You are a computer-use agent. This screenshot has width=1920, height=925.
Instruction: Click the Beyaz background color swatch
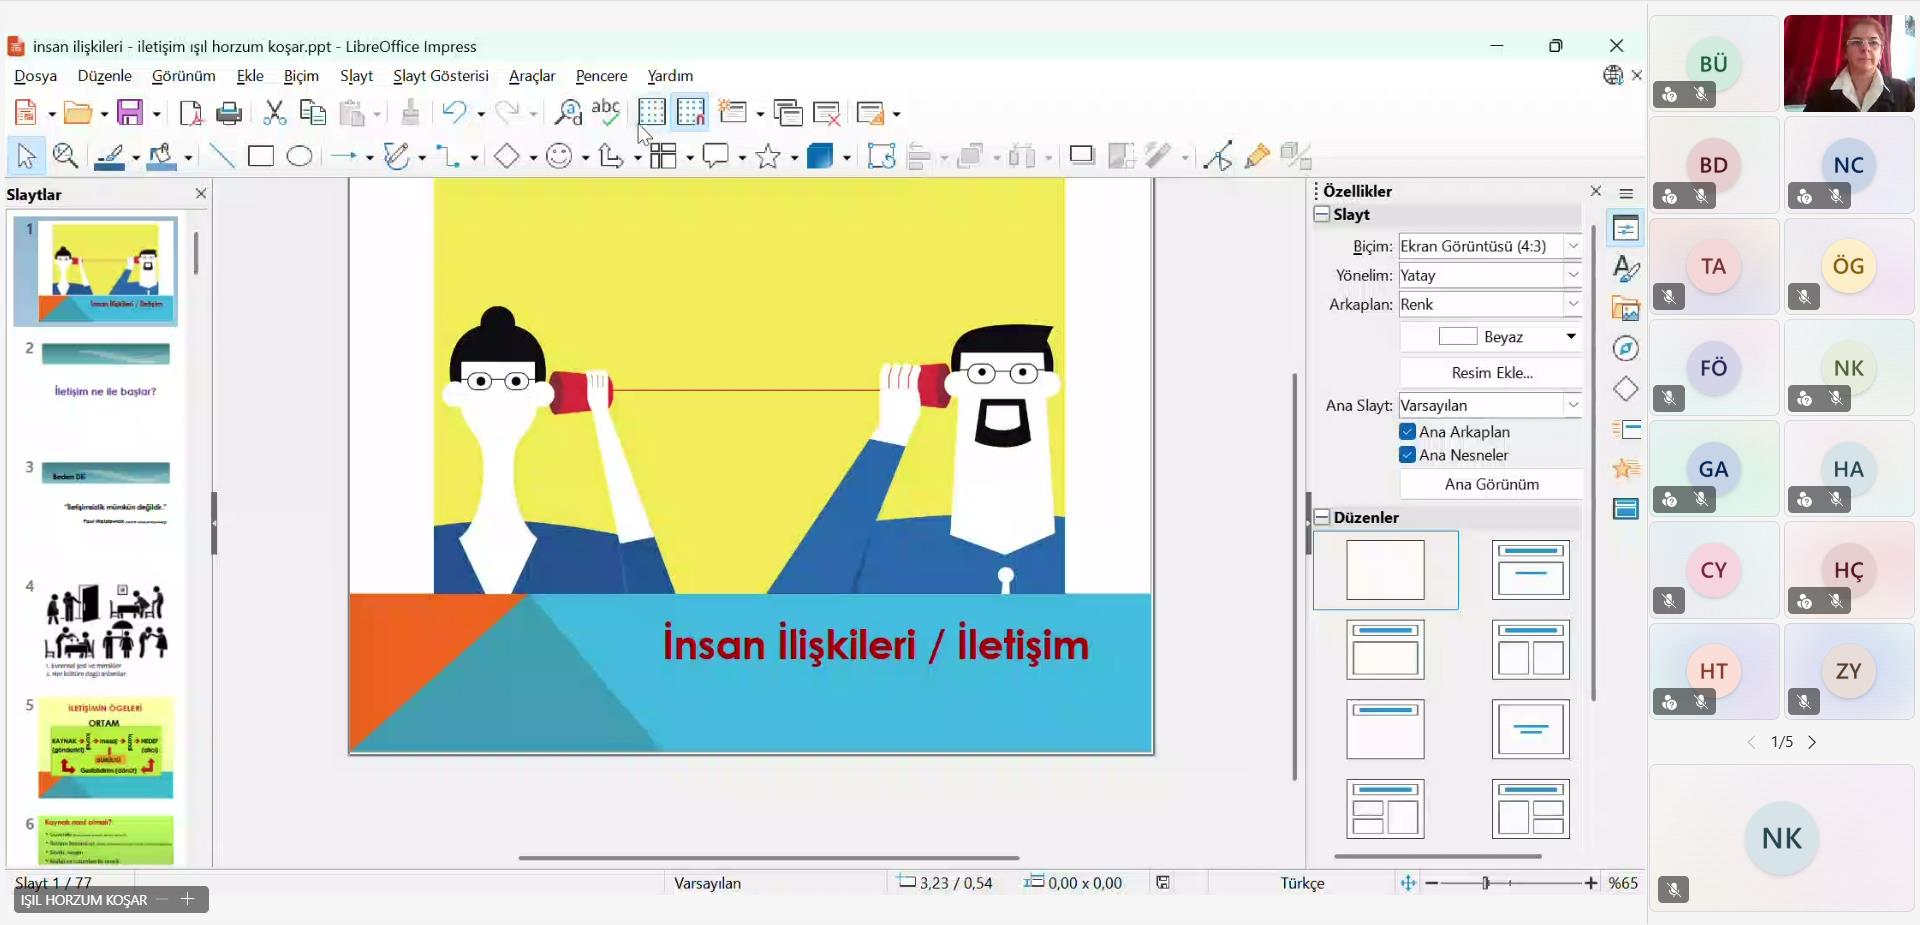point(1458,337)
